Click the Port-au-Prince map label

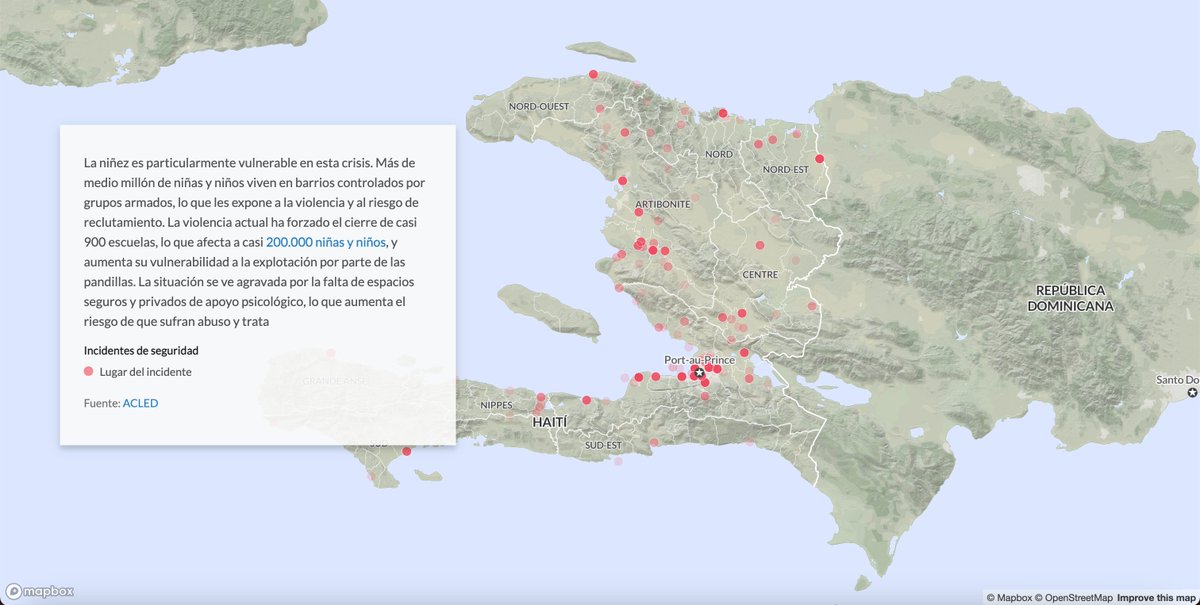coord(699,359)
